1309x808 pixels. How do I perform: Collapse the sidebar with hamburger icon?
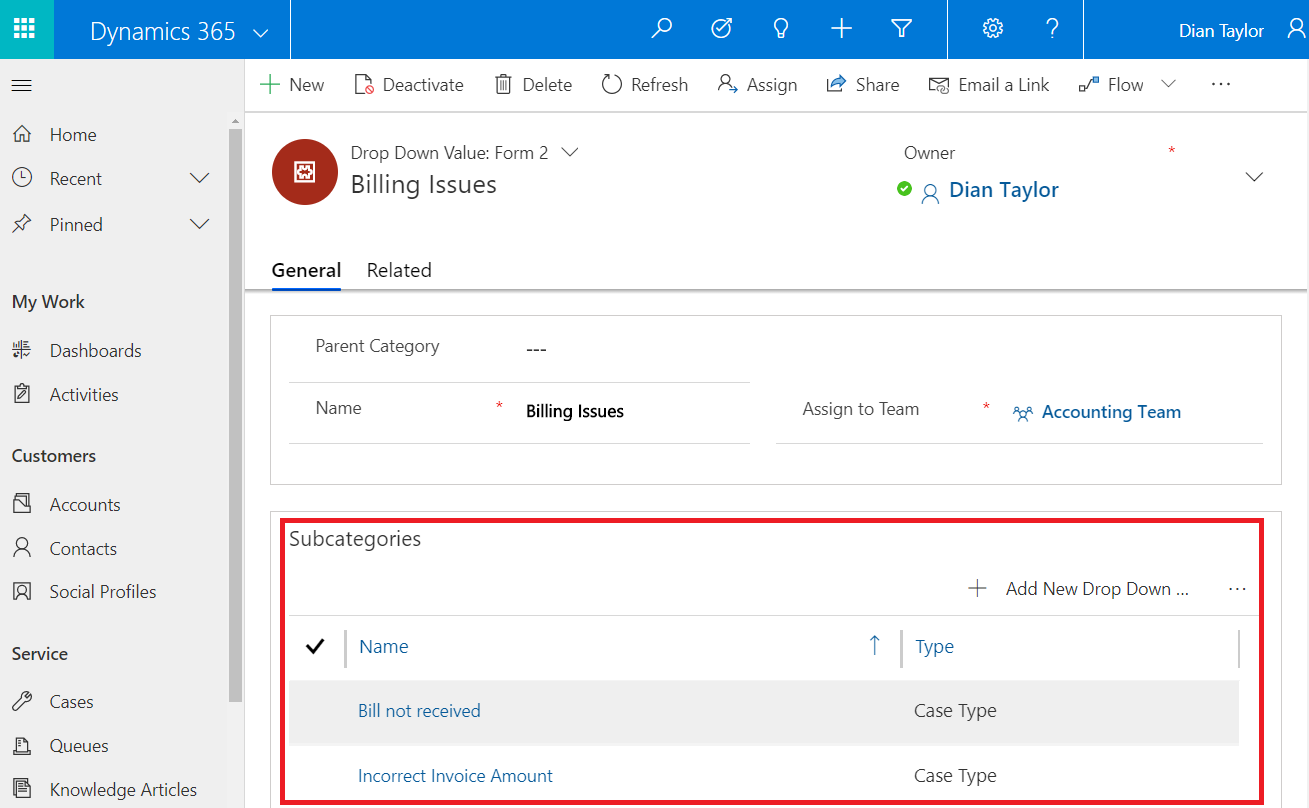[22, 86]
